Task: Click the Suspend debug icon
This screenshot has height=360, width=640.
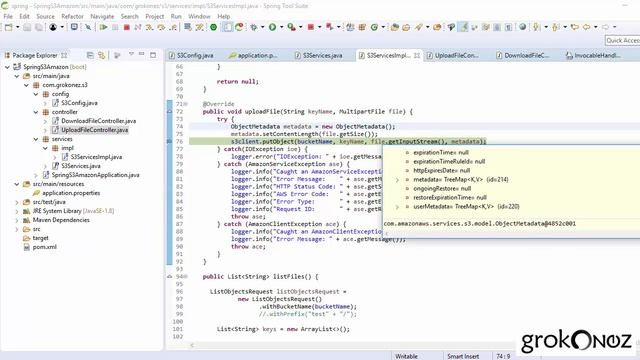Action: (x=115, y=27)
